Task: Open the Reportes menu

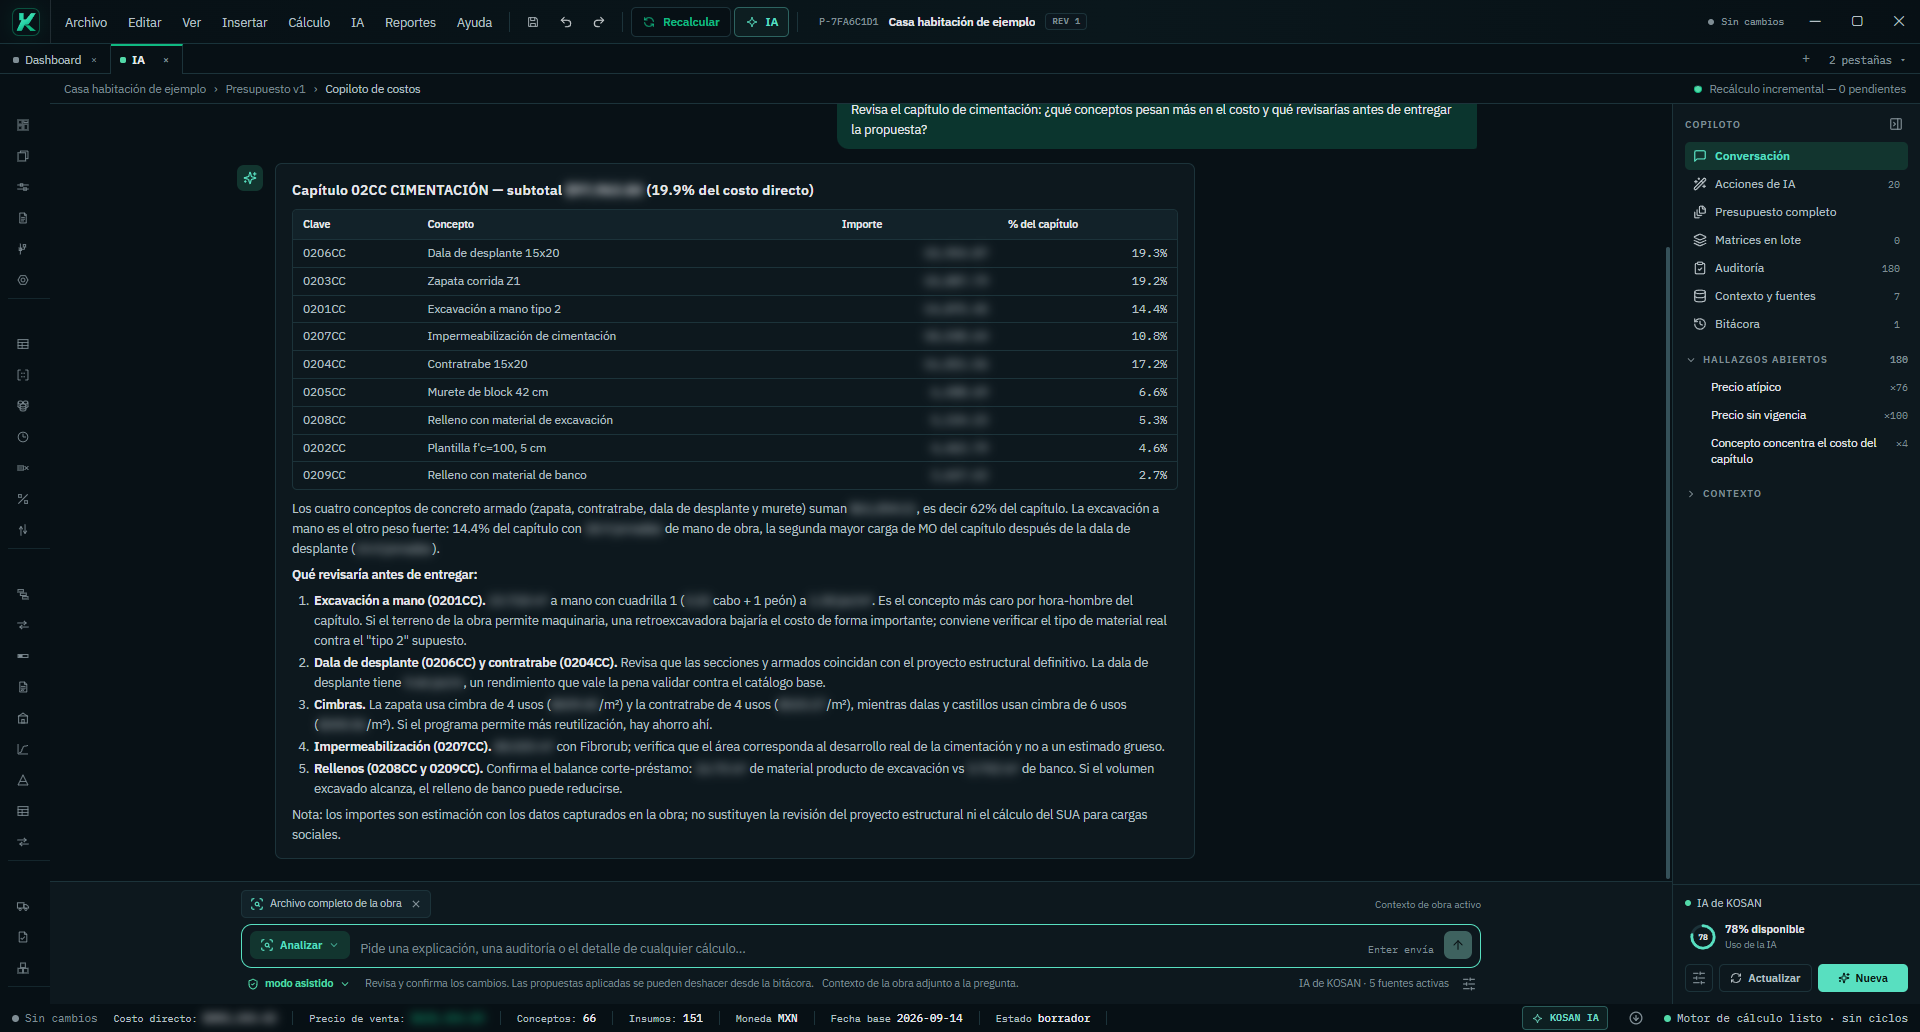Action: (410, 22)
